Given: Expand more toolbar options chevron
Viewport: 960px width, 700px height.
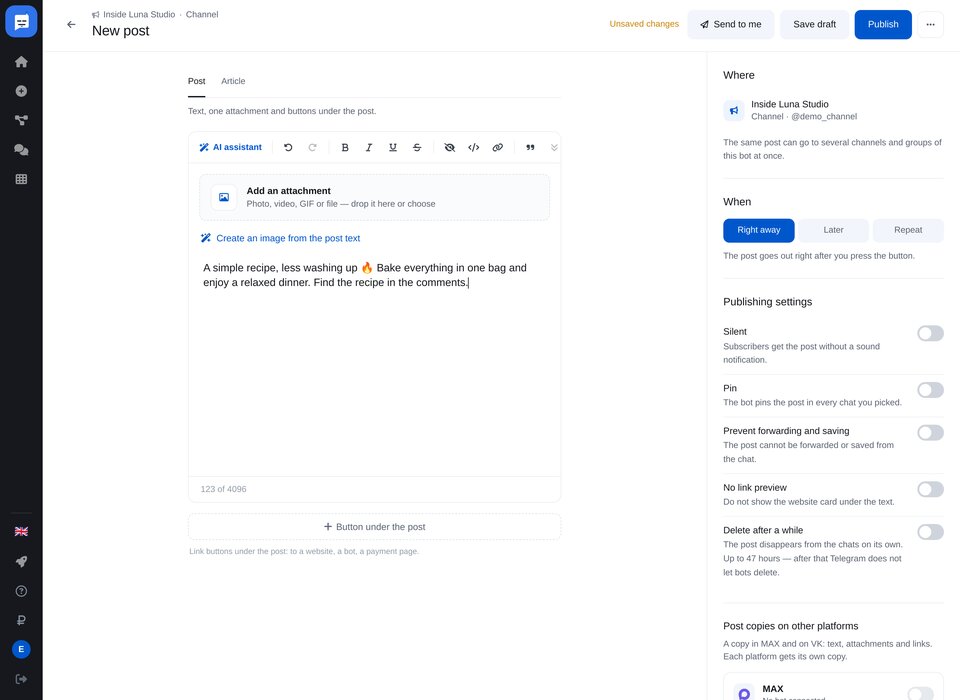Looking at the screenshot, I should [x=554, y=148].
